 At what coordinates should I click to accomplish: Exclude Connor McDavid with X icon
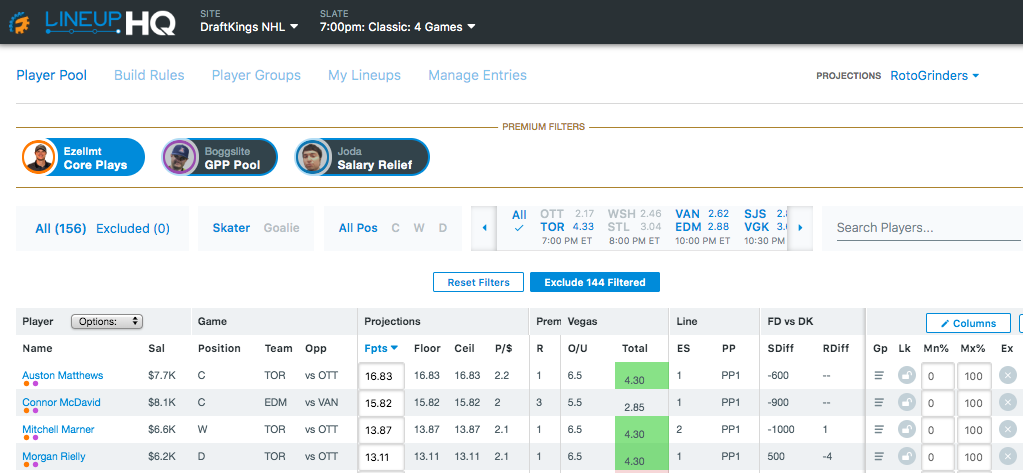pos(1007,403)
